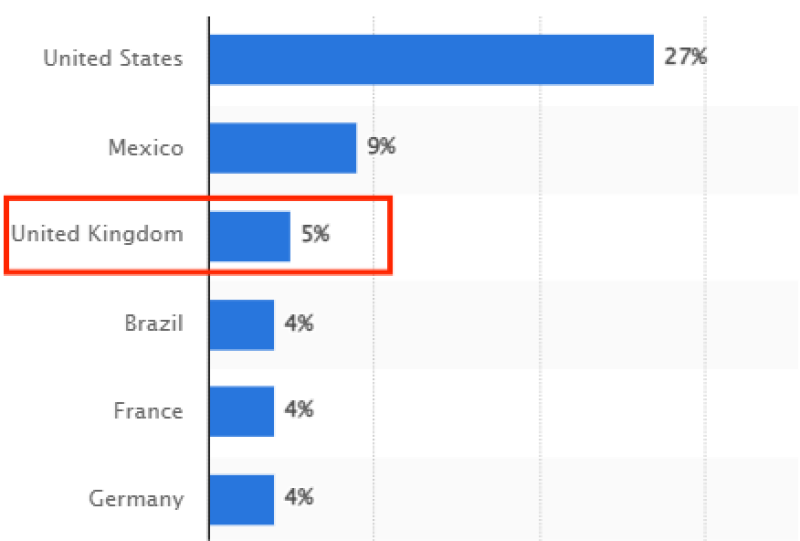Click the red highlight box's right edge
Viewport: 800px width, 541px height.
pyautogui.click(x=390, y=236)
